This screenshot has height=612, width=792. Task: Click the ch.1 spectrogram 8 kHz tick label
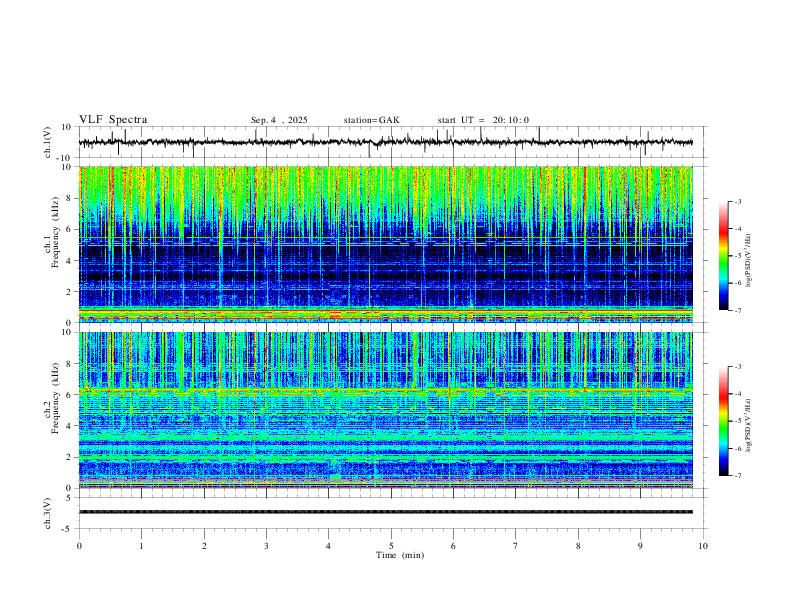tap(68, 198)
